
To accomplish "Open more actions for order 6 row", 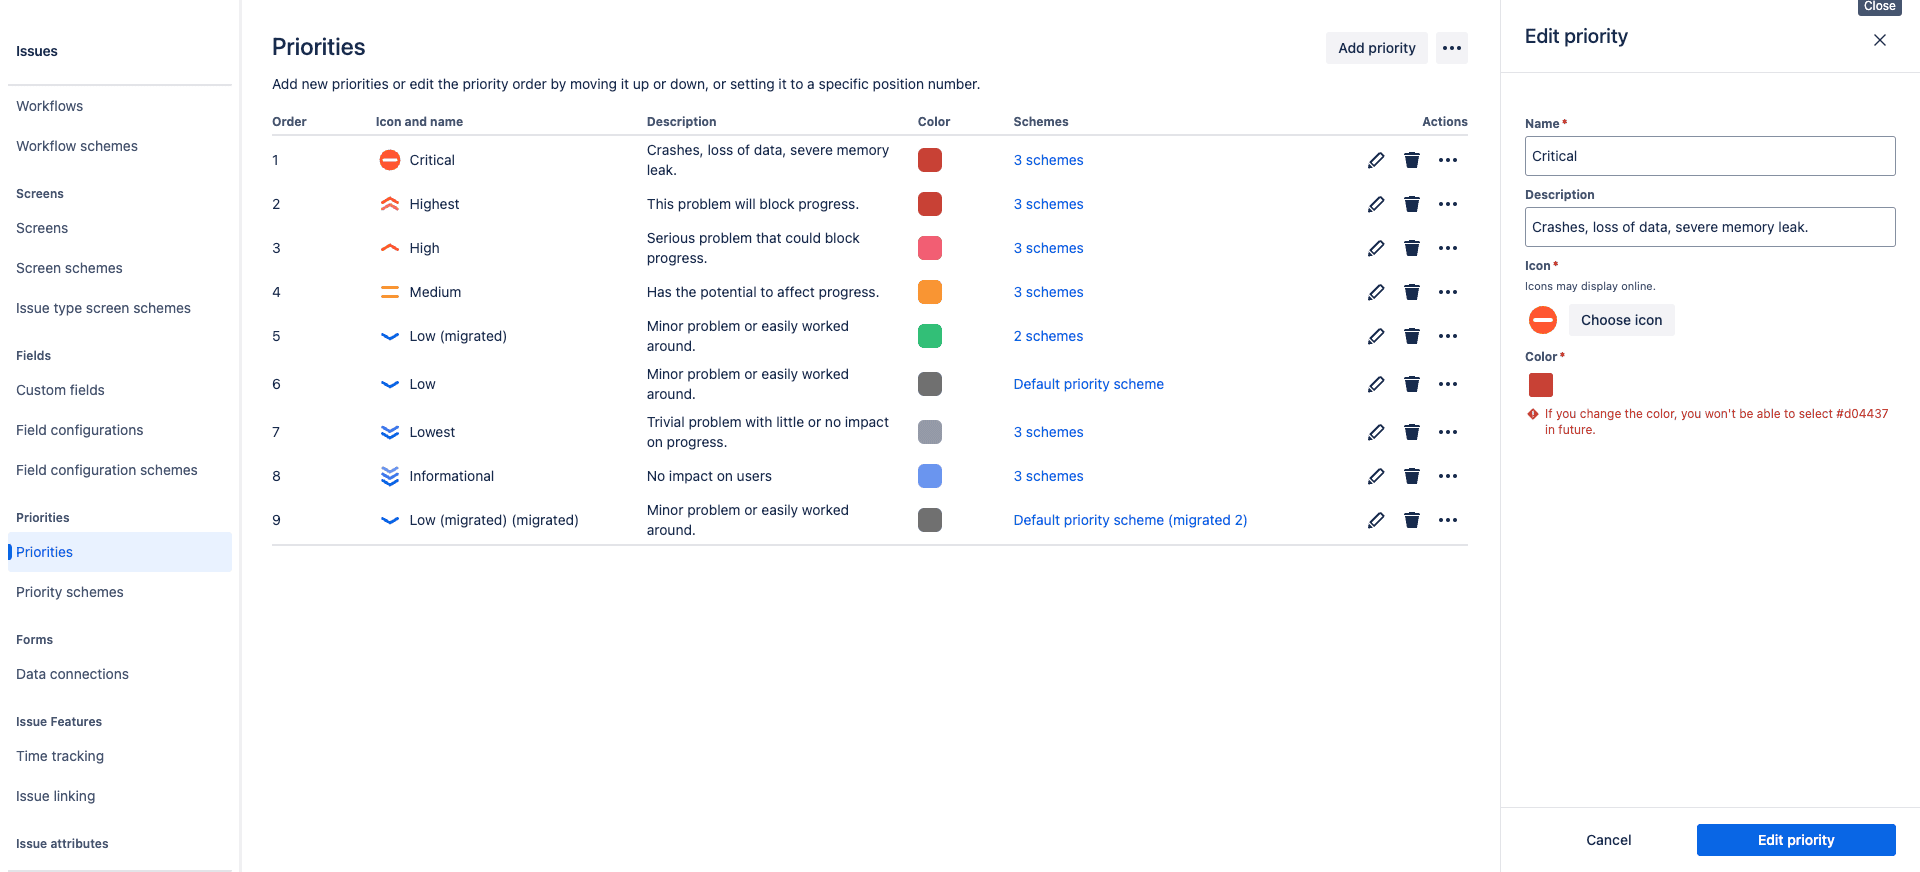I will pos(1448,384).
